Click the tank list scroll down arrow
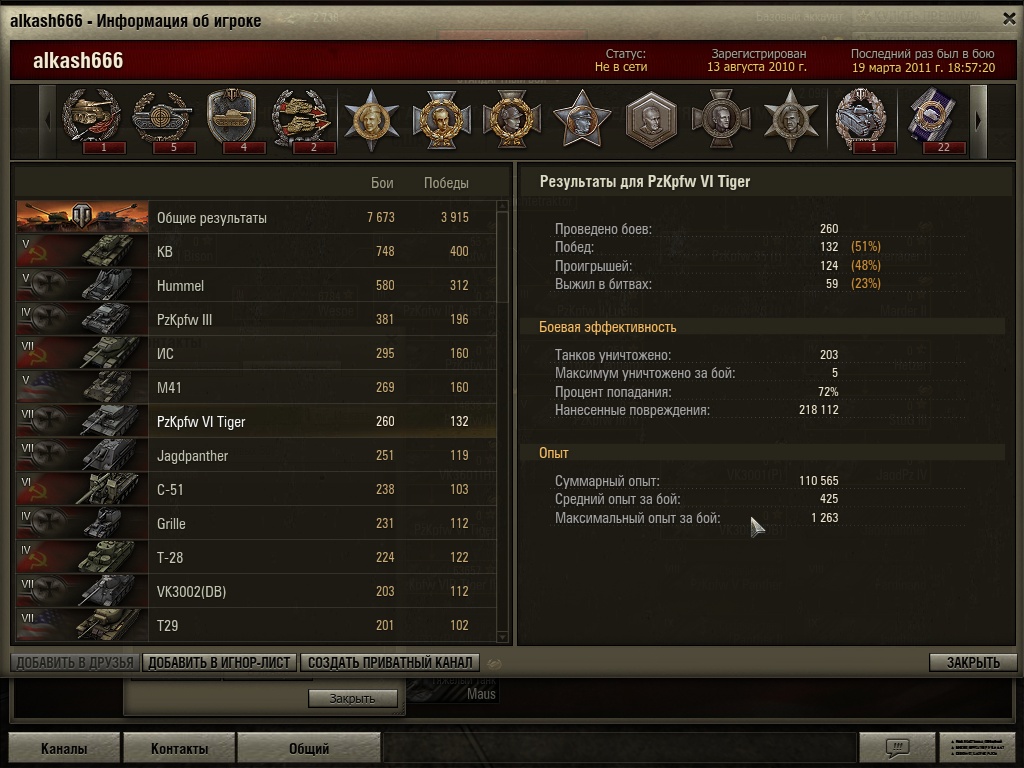Viewport: 1024px width, 768px height. tap(502, 636)
